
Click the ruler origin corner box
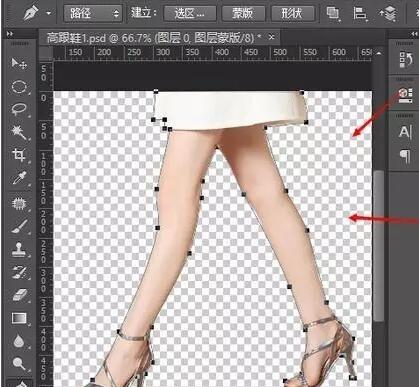coord(46,53)
